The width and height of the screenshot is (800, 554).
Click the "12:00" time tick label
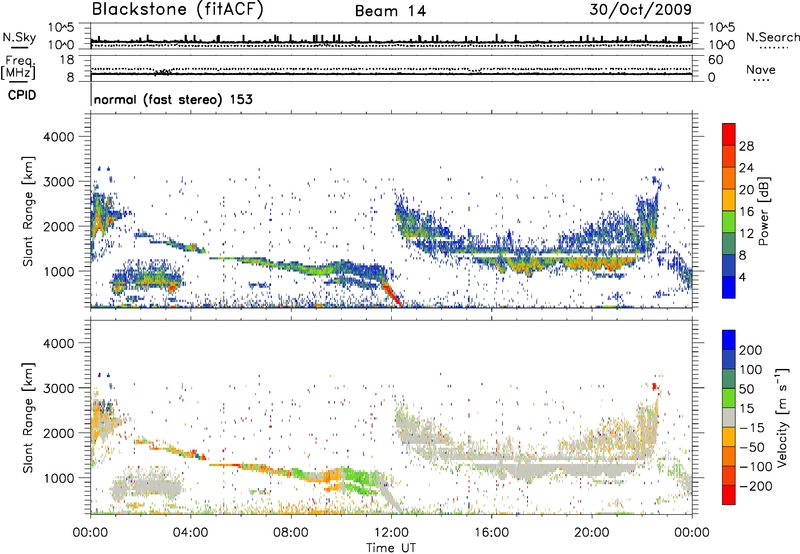[391, 533]
